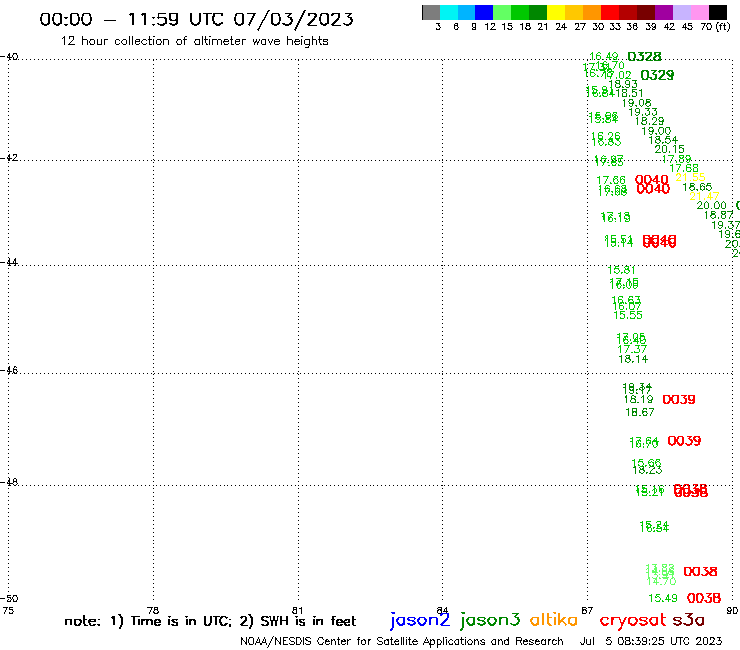Click the 0329 time label
This screenshot has height=650, width=740.
point(657,75)
